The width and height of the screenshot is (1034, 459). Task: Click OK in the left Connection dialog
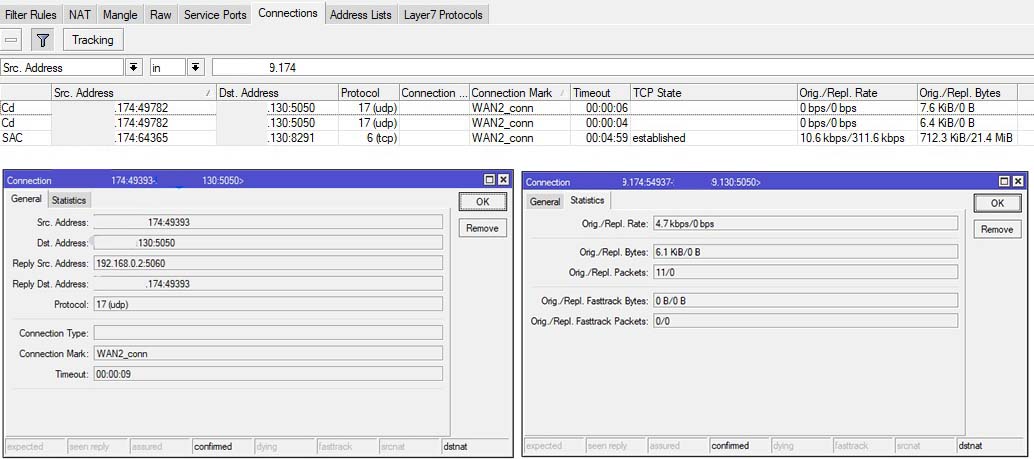pos(483,202)
